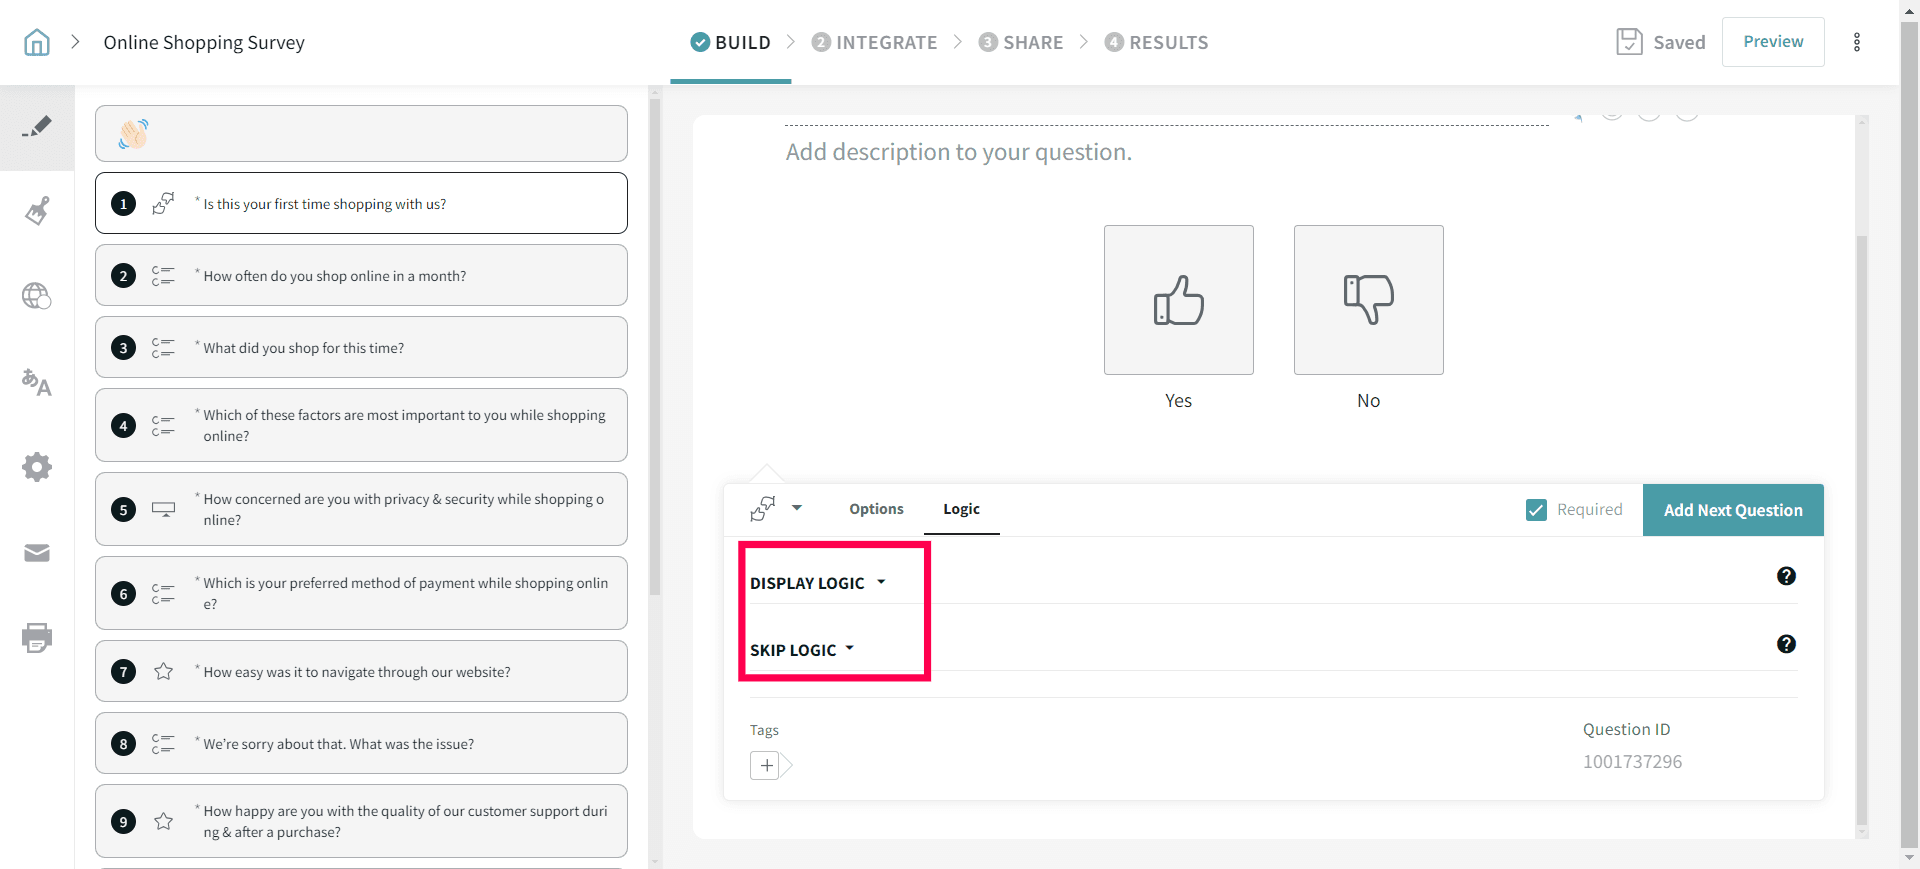Open the translation sidebar icon
The width and height of the screenshot is (1920, 869).
coord(37,382)
